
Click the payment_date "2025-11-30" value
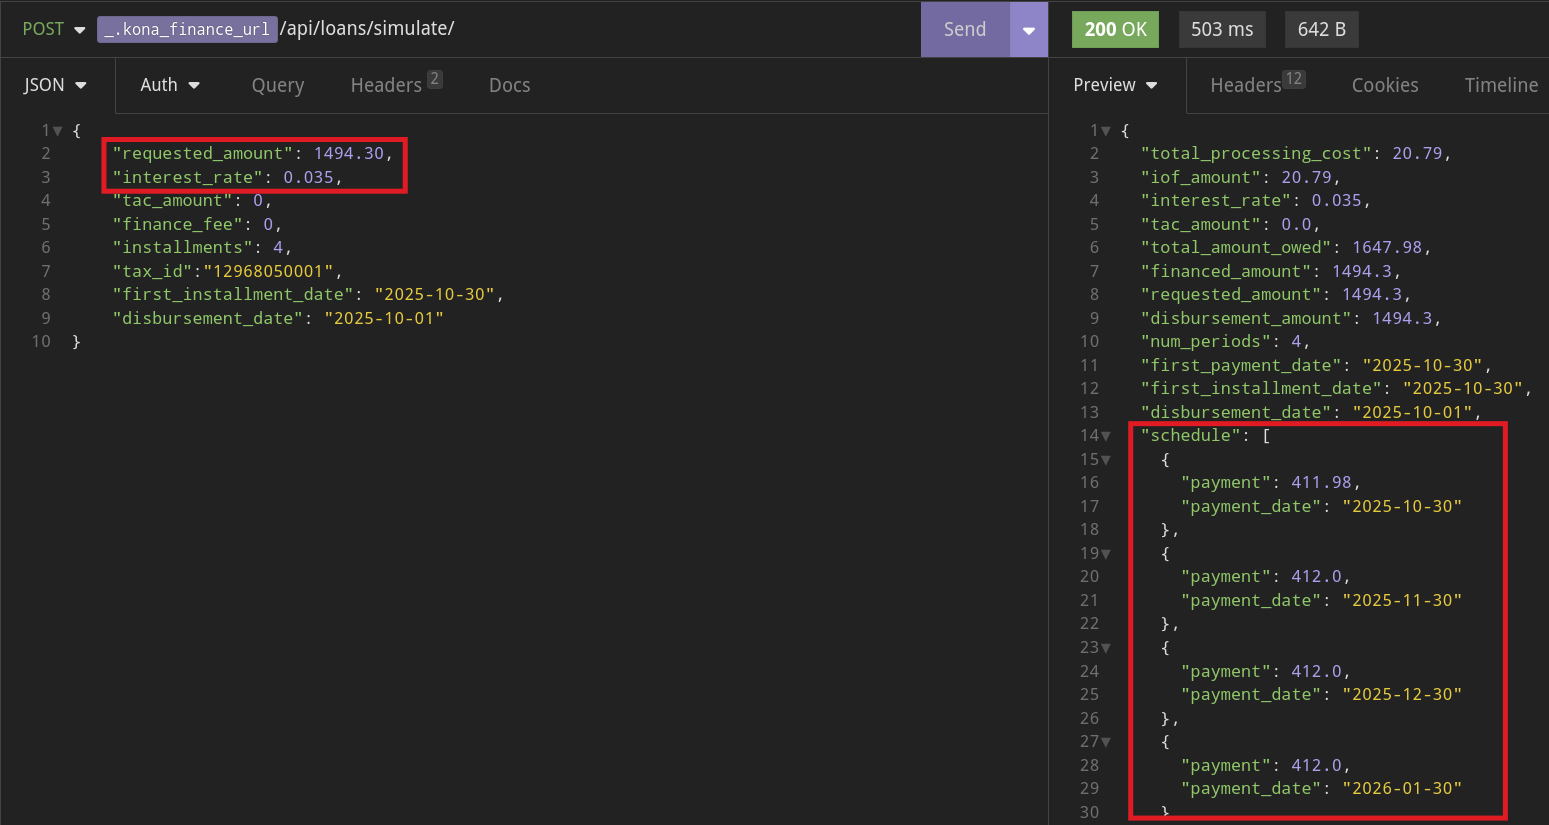pos(1402,600)
